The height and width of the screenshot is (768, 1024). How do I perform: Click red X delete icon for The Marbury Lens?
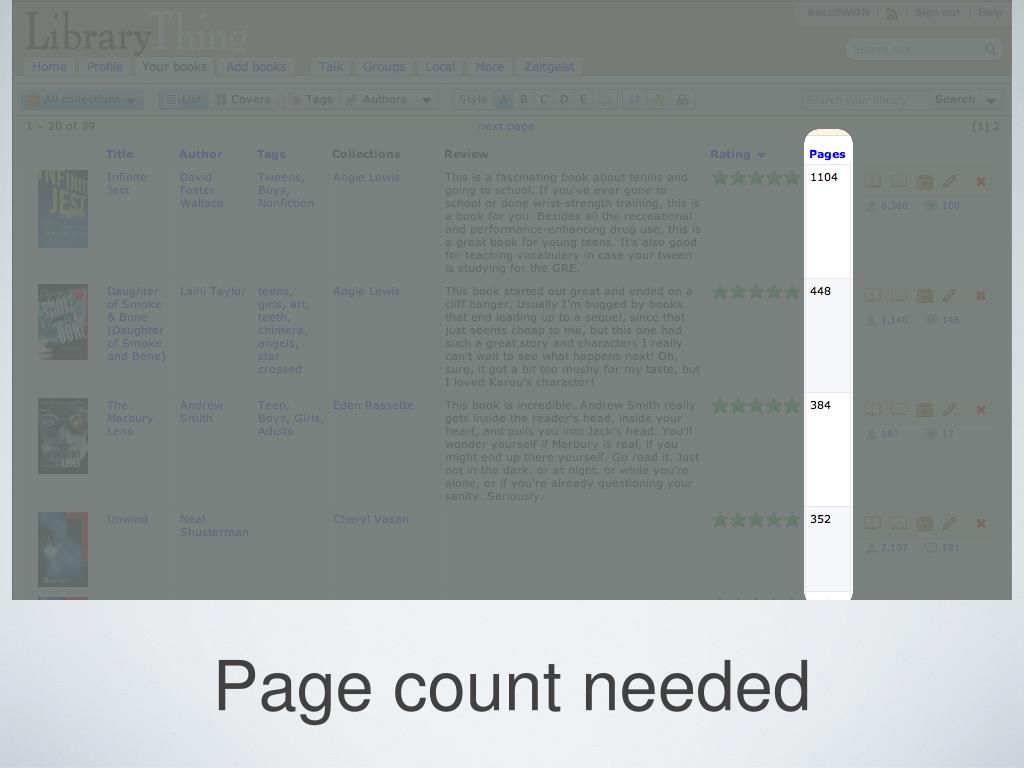[981, 409]
